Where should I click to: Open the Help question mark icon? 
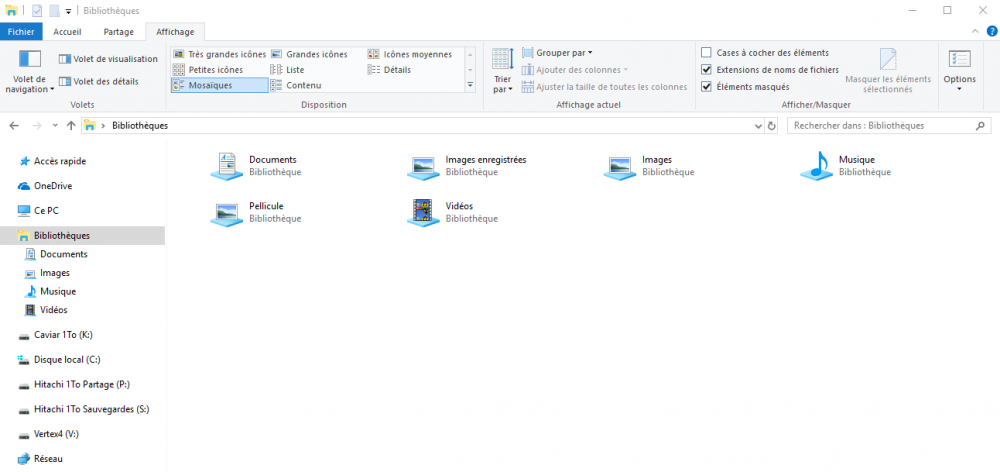[992, 31]
